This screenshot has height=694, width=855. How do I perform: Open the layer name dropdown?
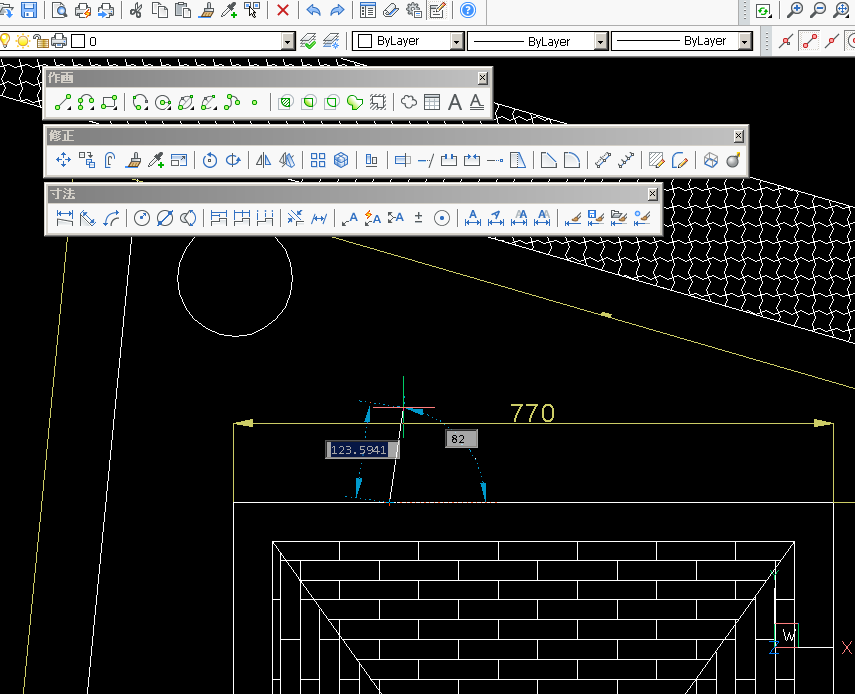click(288, 42)
